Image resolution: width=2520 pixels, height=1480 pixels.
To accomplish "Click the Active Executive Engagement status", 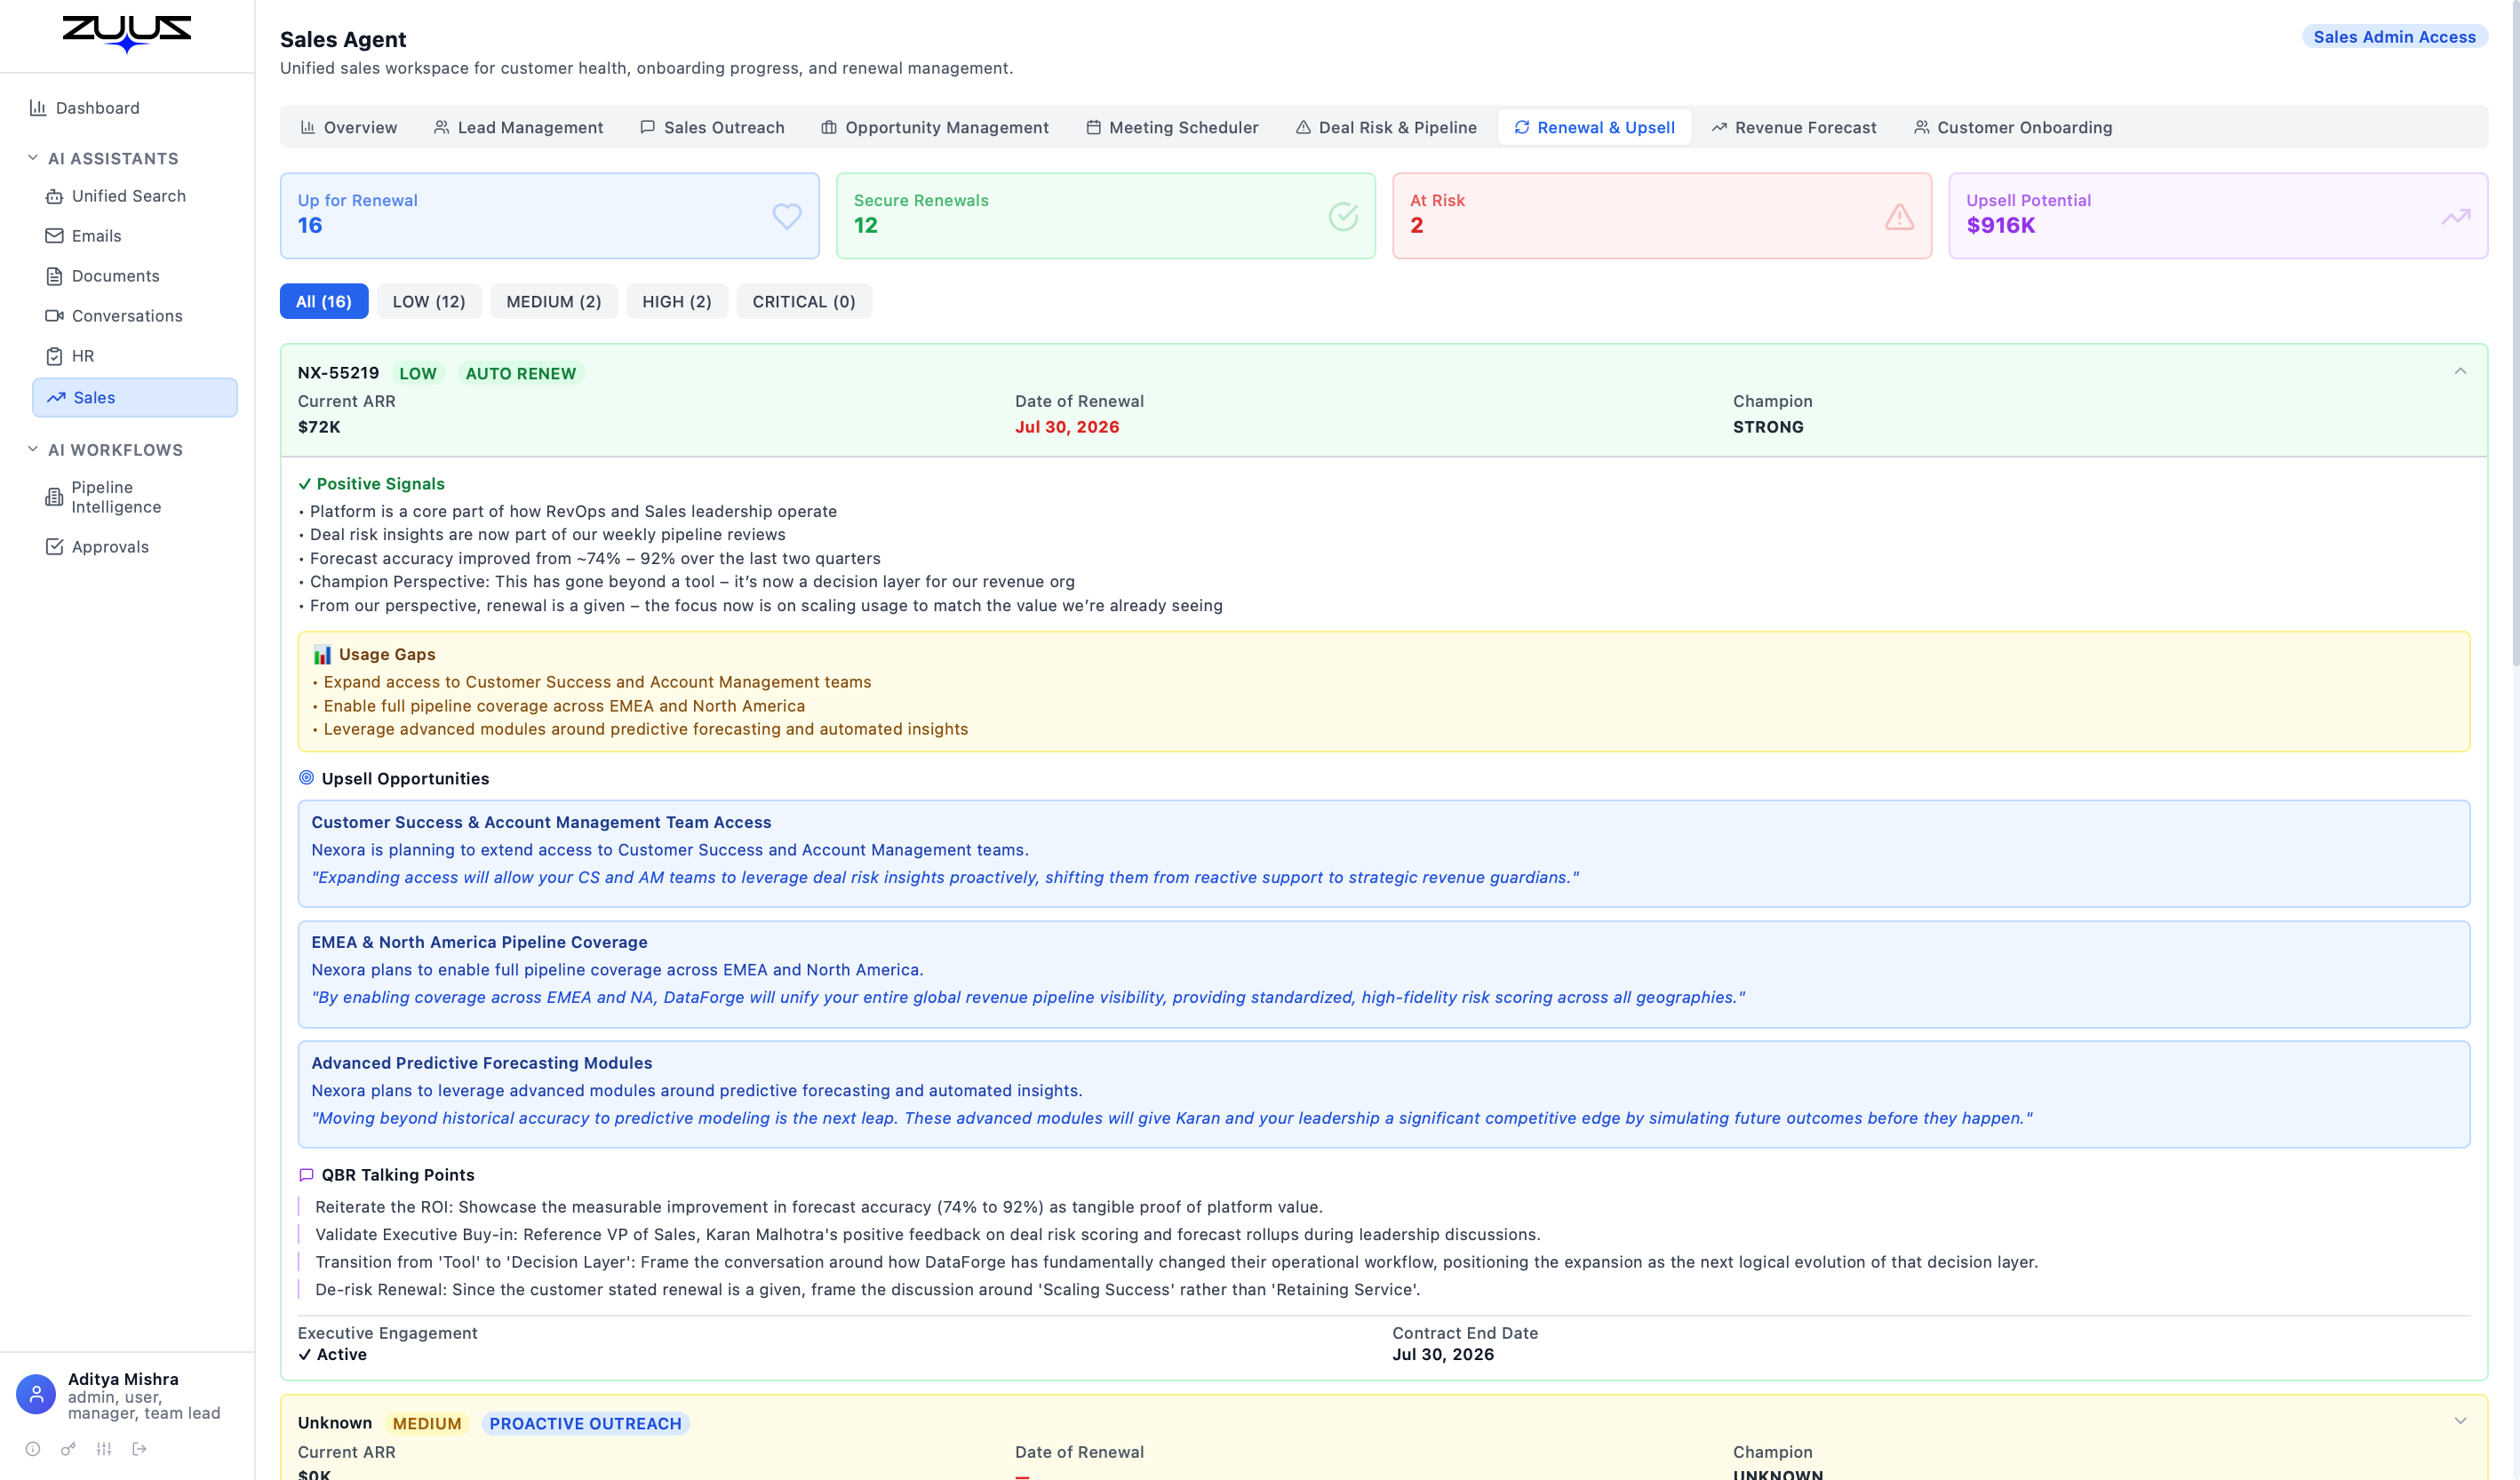I will click(x=332, y=1354).
